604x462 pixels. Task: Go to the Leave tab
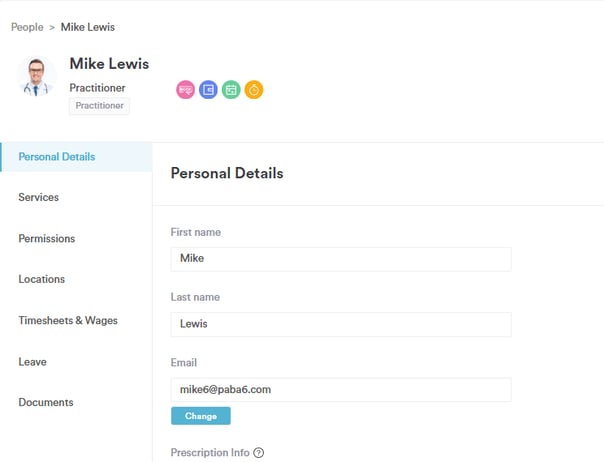click(33, 362)
